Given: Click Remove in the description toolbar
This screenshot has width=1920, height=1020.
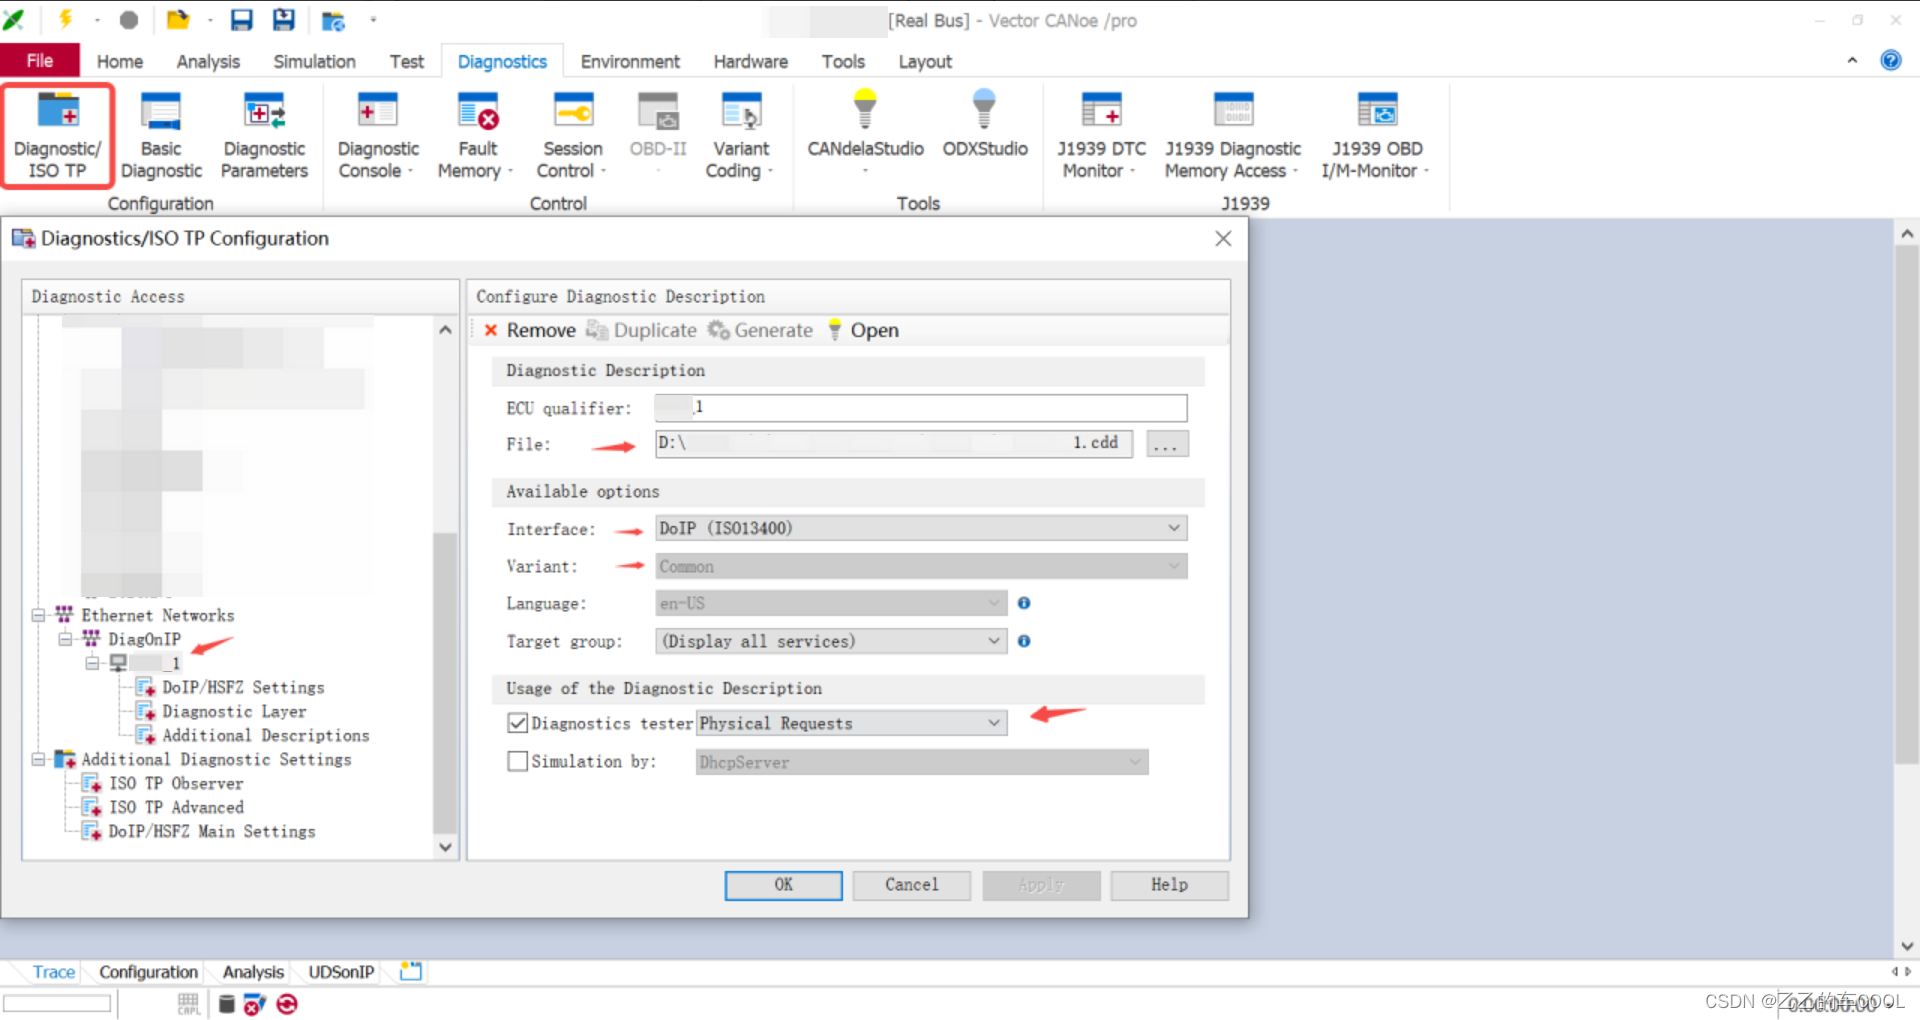Looking at the screenshot, I should pos(530,330).
